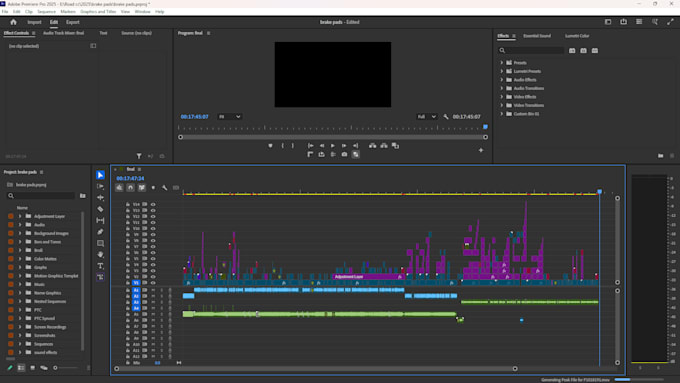Play the program monitor
Screen dimensions: 680x383
click(x=333, y=146)
